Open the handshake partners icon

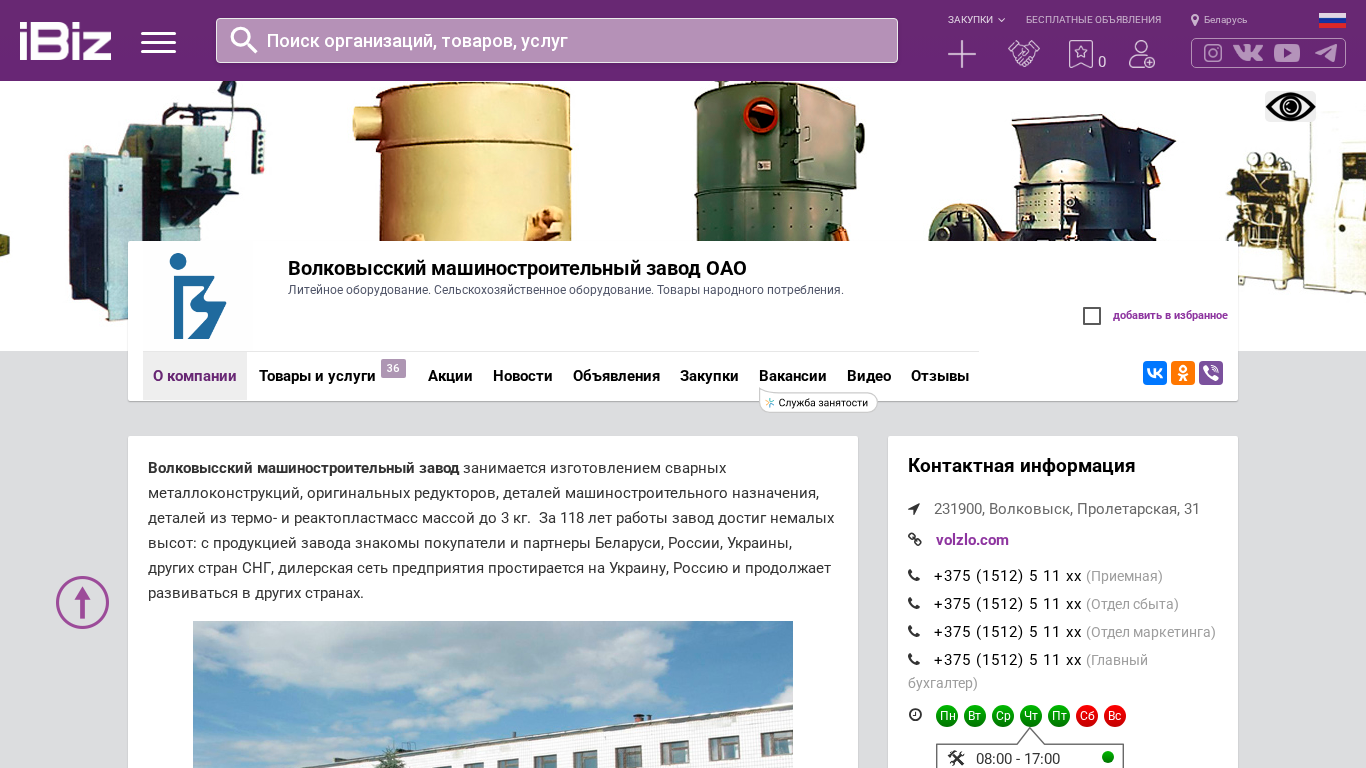coord(1024,54)
